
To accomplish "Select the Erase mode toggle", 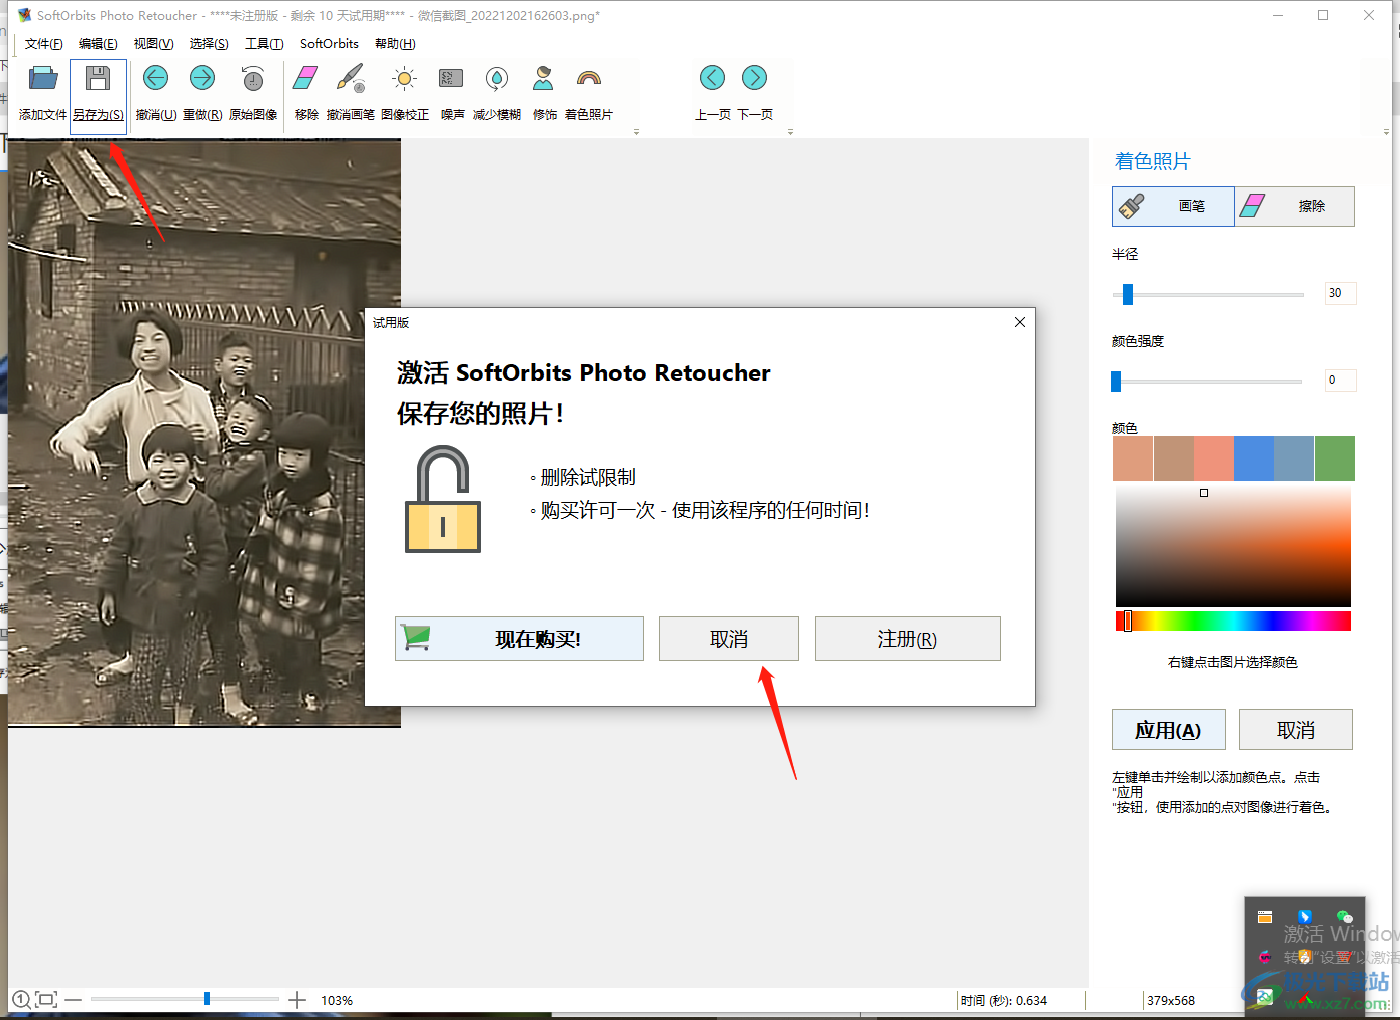I will pyautogui.click(x=1295, y=206).
